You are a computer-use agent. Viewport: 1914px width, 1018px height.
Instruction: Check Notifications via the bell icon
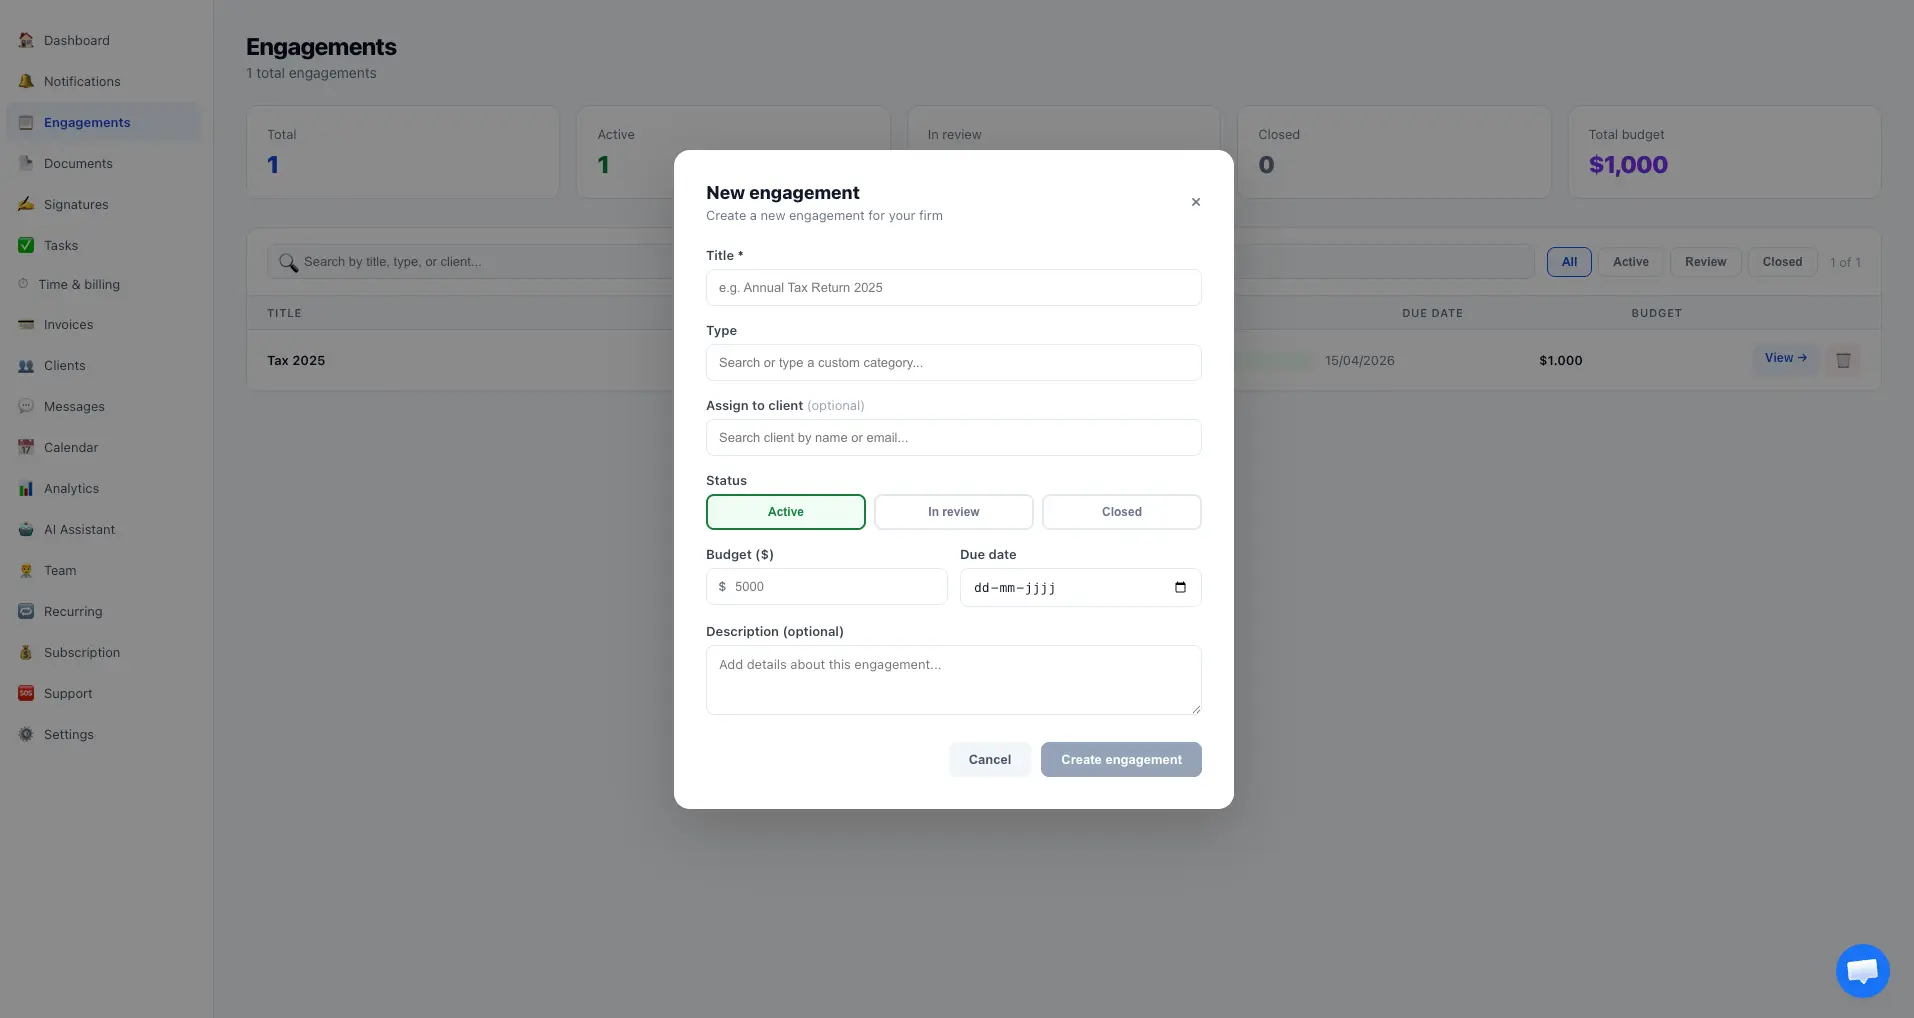click(81, 81)
